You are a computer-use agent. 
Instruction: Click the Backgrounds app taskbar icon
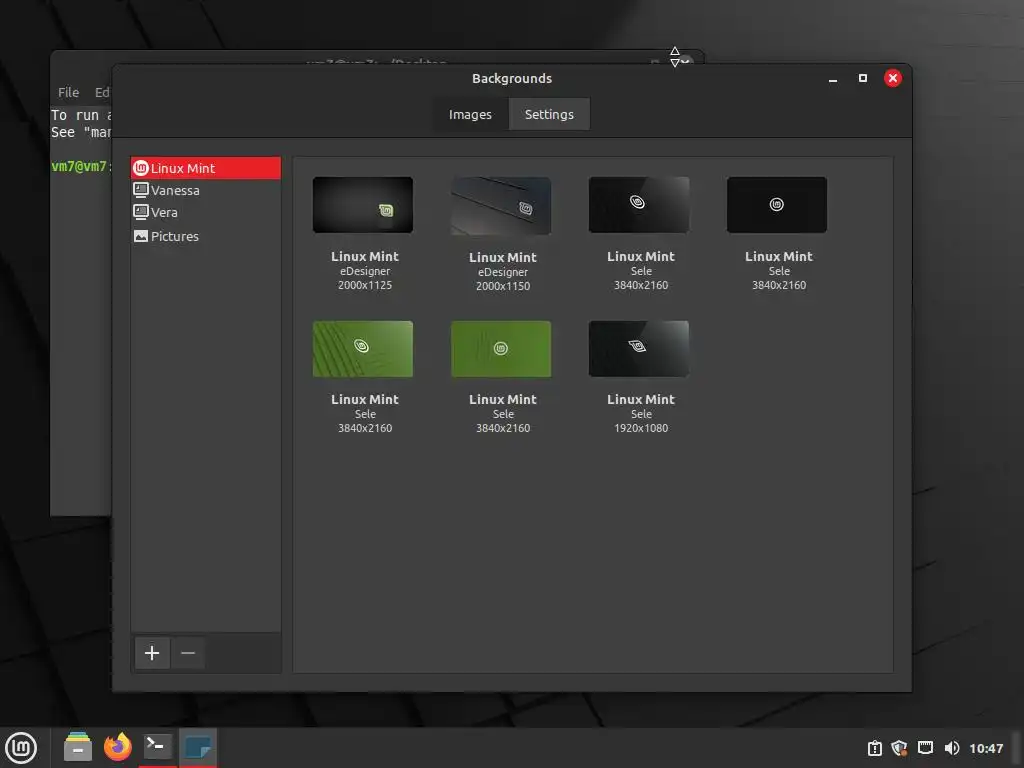point(197,747)
